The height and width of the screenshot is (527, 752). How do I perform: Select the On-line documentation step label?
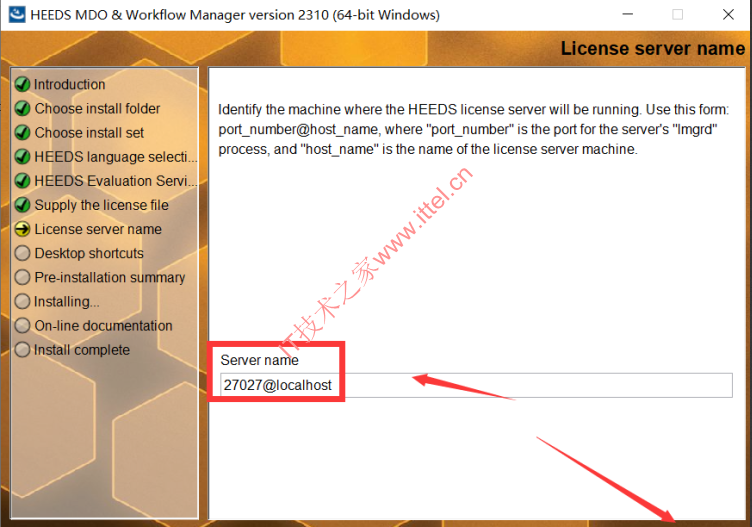103,326
